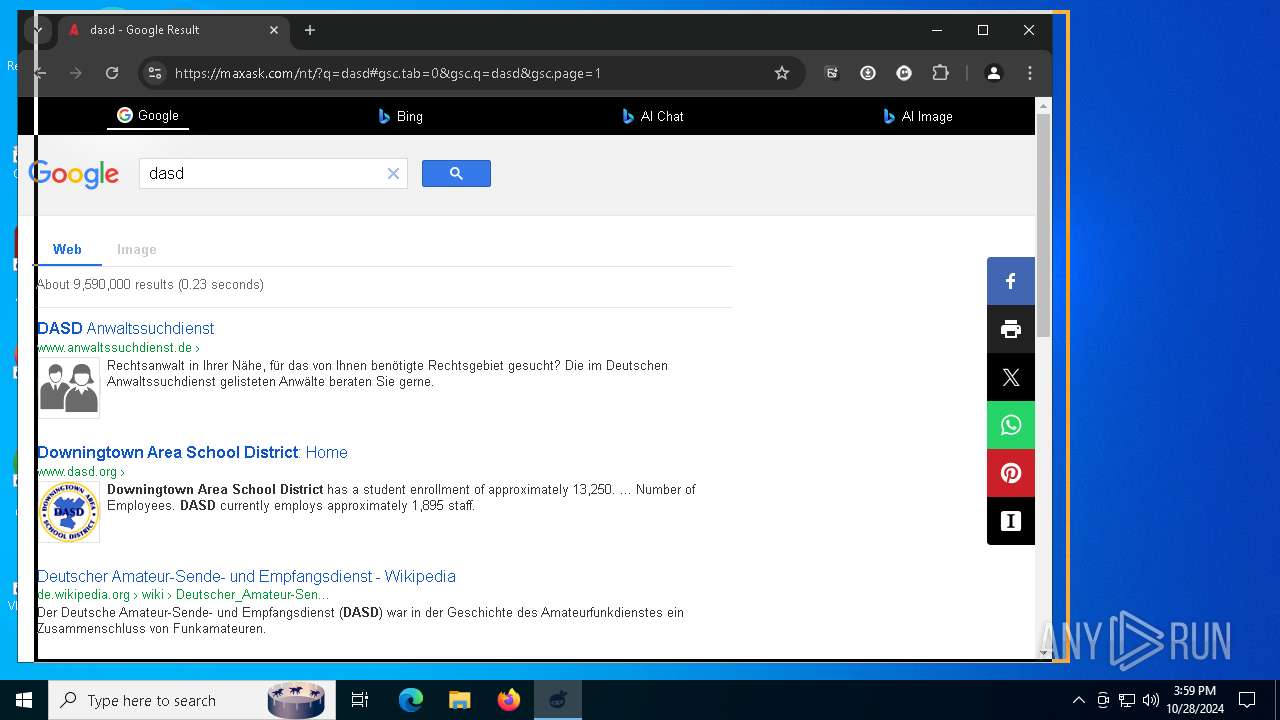The height and width of the screenshot is (720, 1280).
Task: Launch Firefox from the taskbar
Action: coord(509,700)
